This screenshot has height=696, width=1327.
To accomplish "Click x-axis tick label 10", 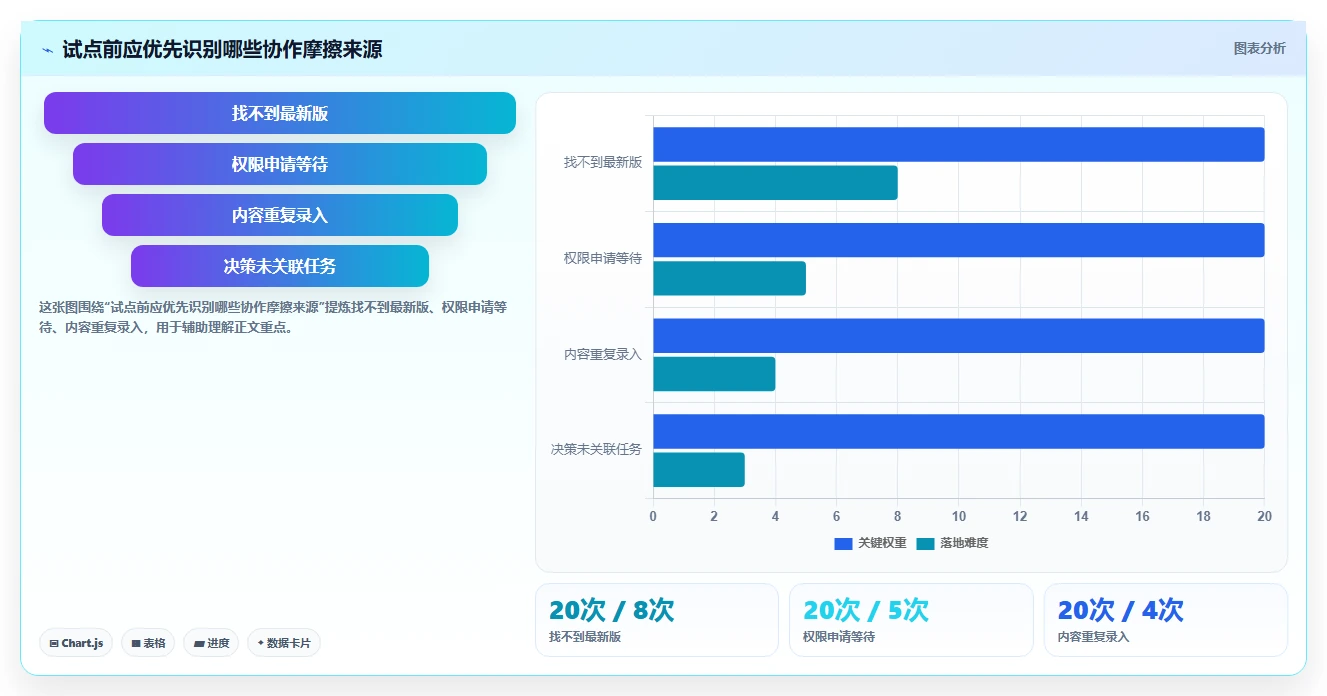I will (959, 516).
